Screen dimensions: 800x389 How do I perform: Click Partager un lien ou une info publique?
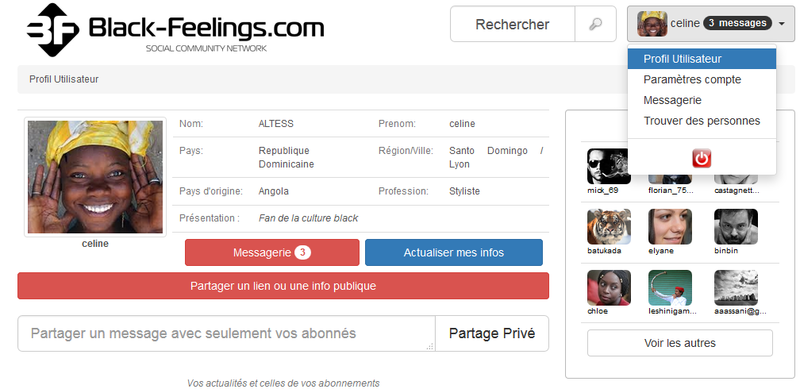click(283, 286)
